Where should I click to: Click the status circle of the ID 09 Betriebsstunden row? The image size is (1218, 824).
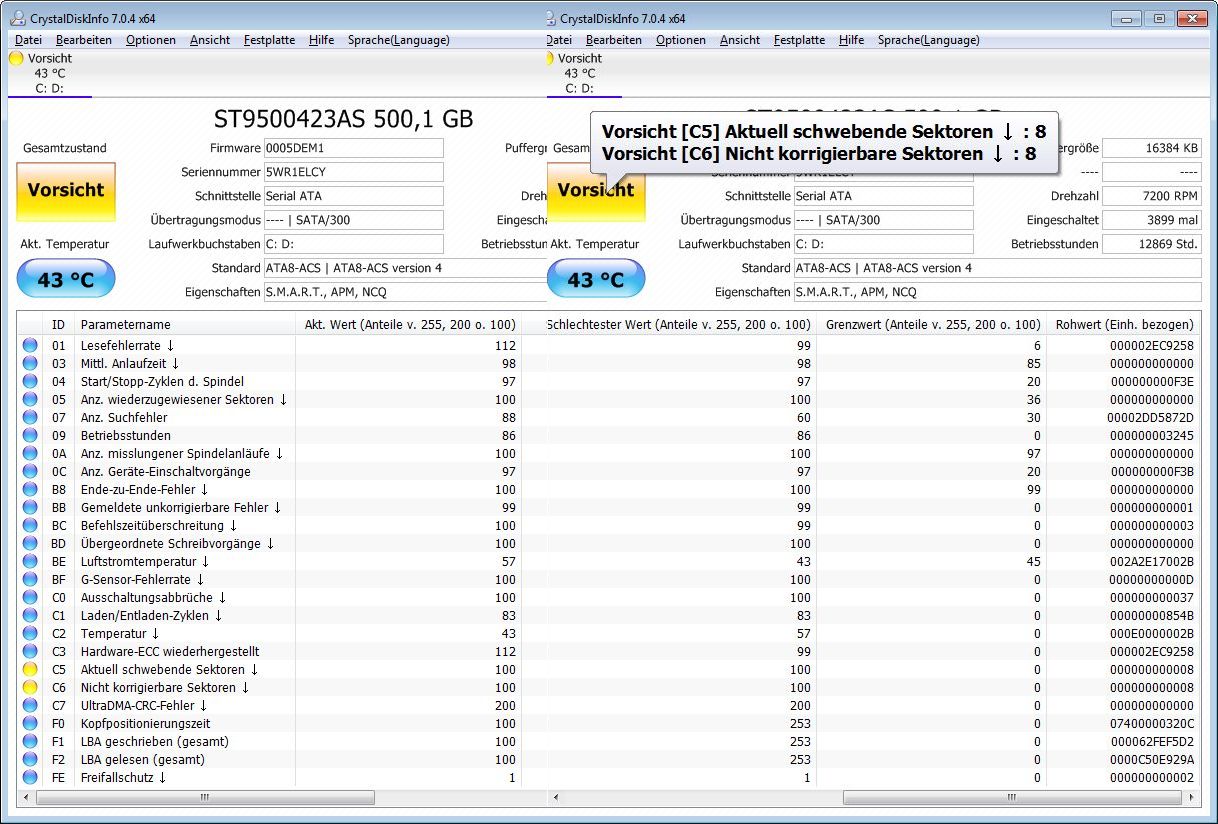pyautogui.click(x=30, y=436)
